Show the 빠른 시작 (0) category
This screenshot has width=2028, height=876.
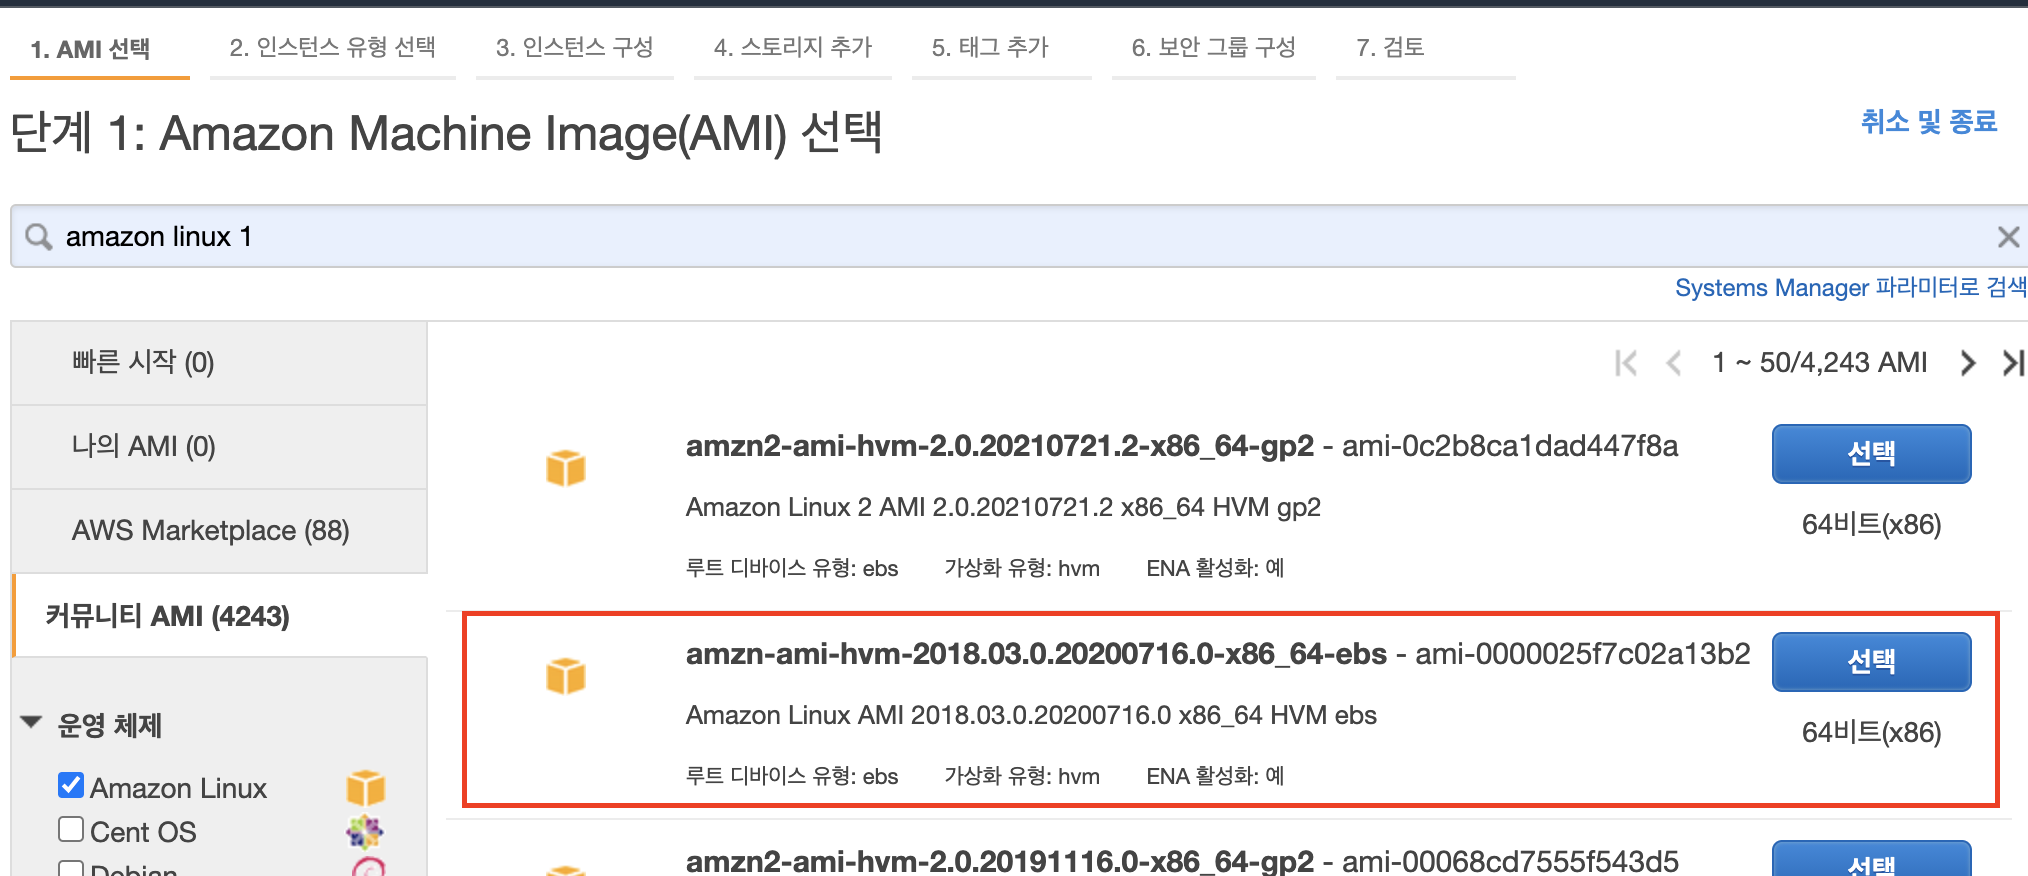pyautogui.click(x=219, y=362)
